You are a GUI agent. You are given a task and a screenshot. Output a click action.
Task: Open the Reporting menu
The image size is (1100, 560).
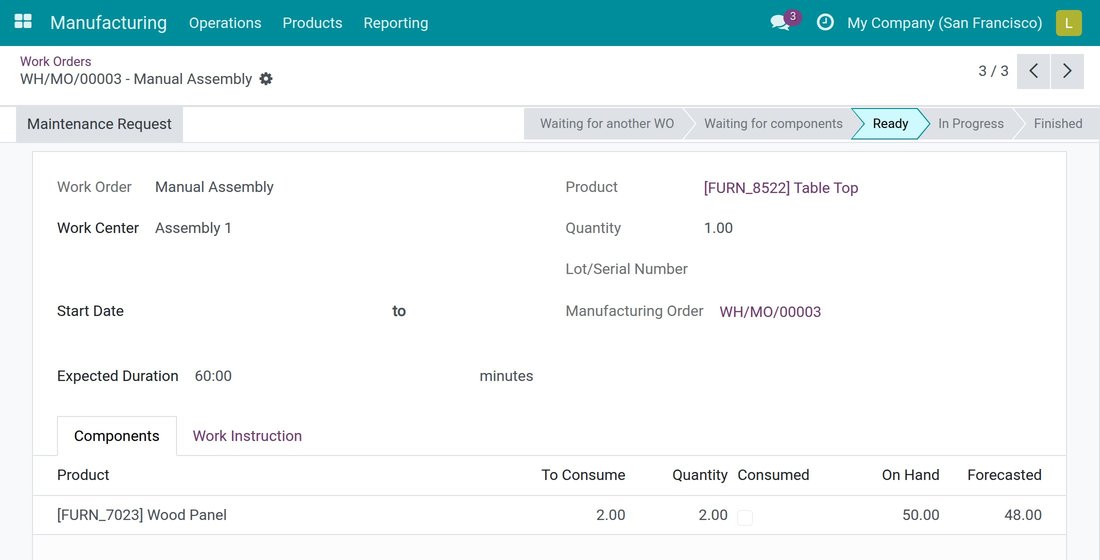tap(396, 22)
